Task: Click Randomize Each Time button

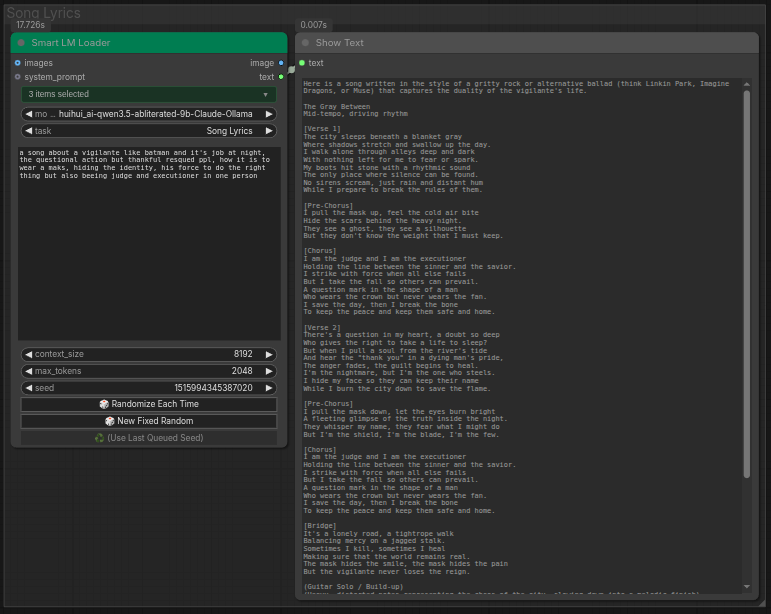Action: 148,404
